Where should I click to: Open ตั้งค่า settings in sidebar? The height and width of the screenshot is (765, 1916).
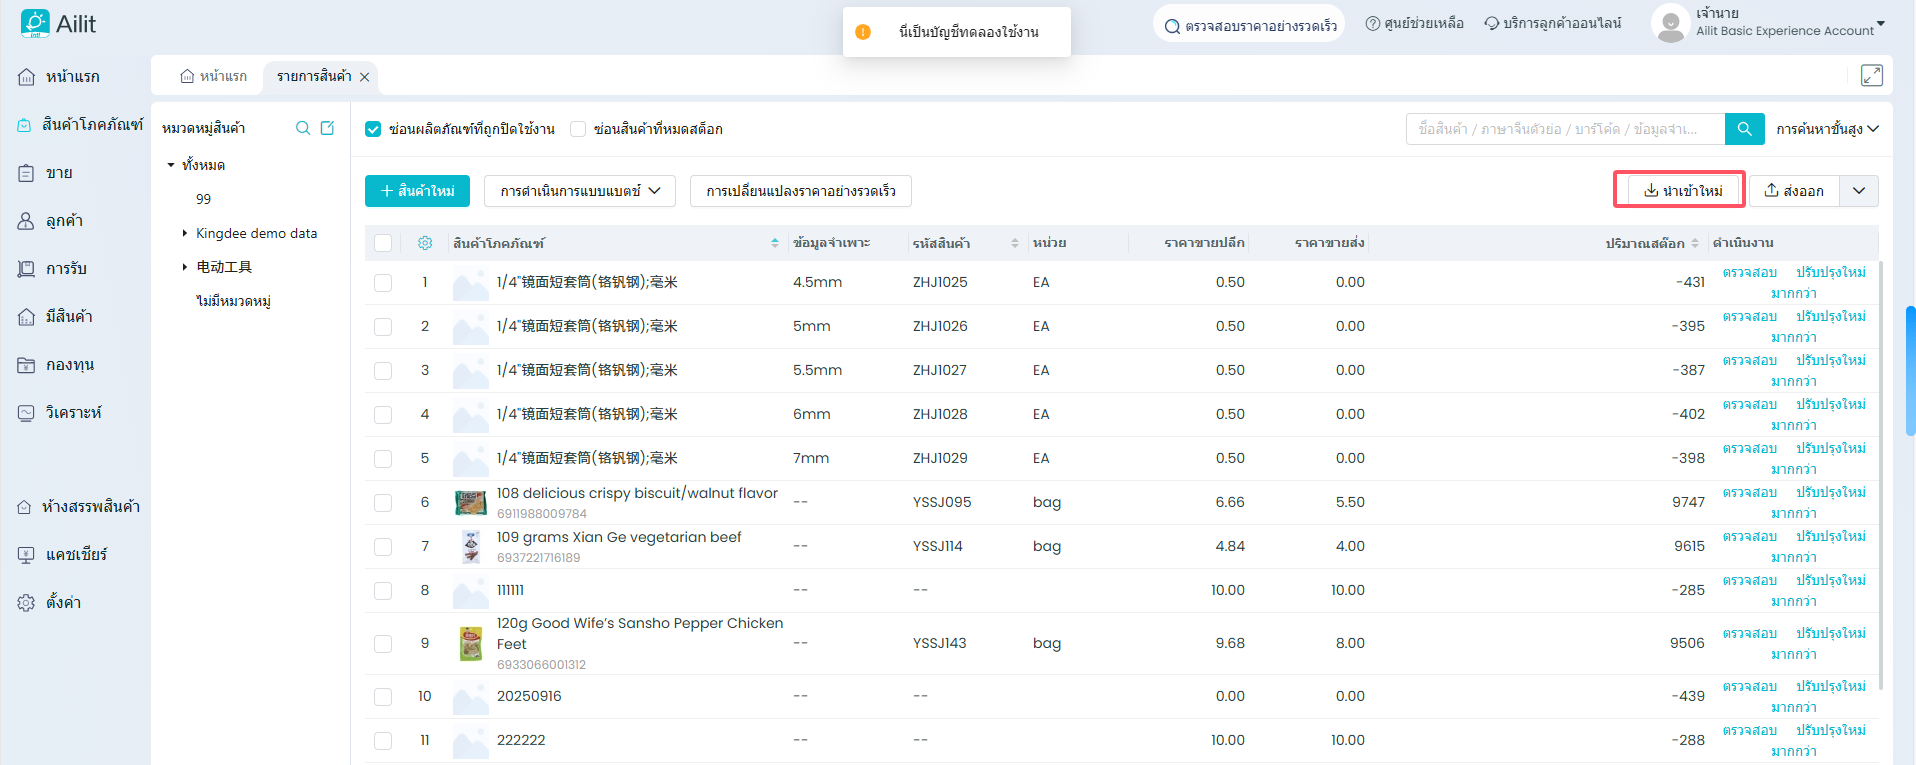click(x=63, y=602)
